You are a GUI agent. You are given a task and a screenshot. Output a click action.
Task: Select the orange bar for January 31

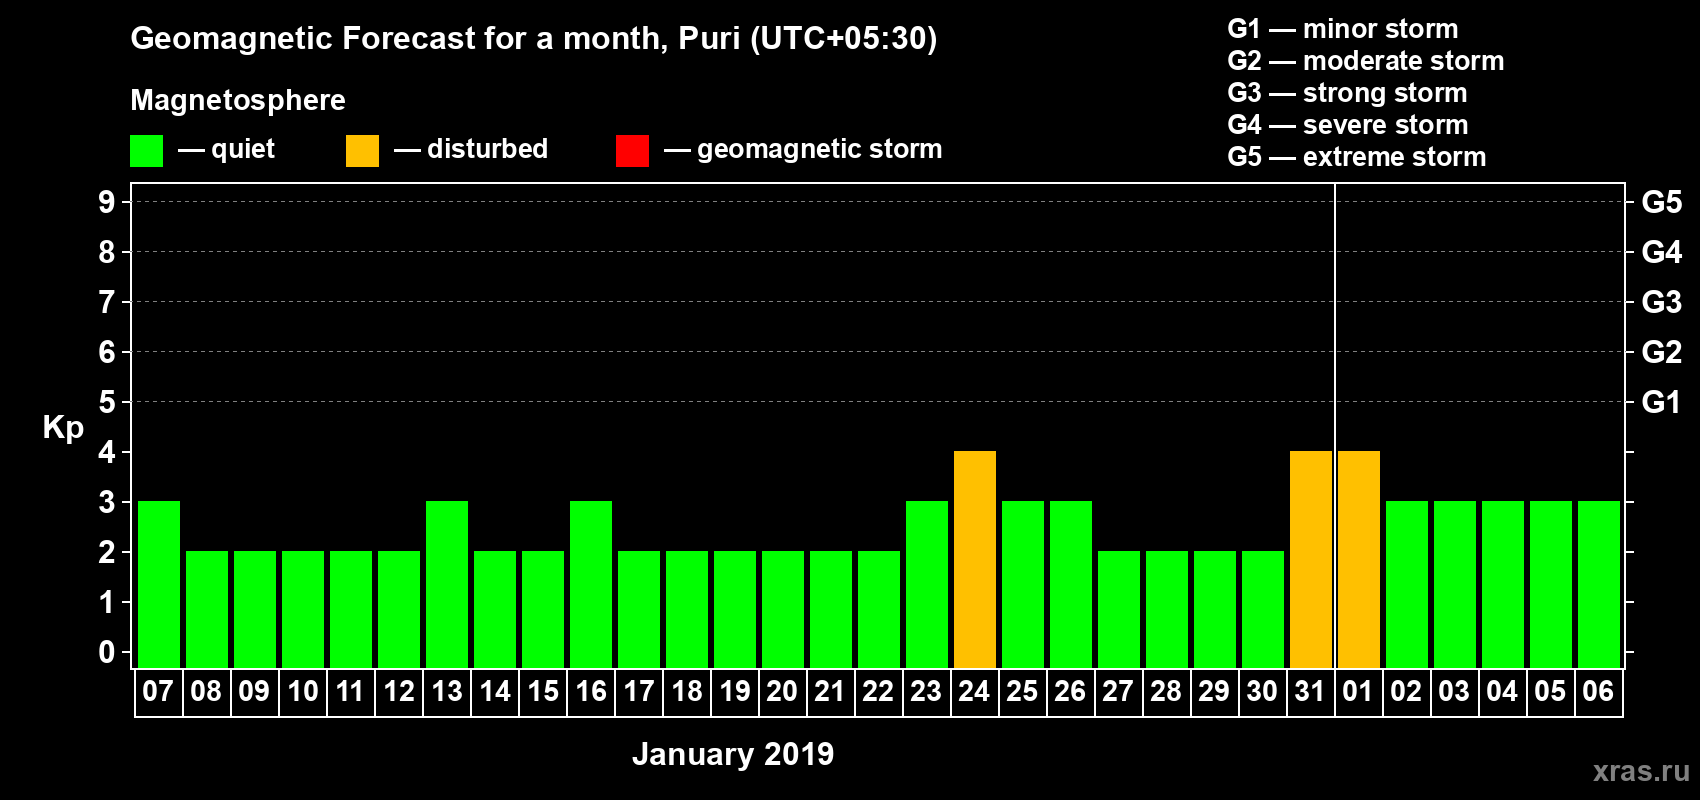[x=1311, y=560]
